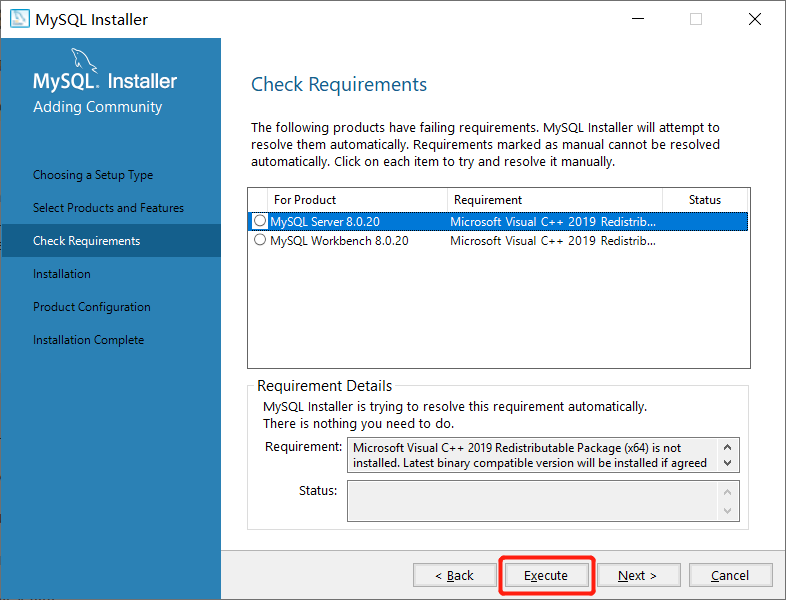Click down arrow of the Status box scrollbar
Screen dimensions: 786x600
[728, 511]
